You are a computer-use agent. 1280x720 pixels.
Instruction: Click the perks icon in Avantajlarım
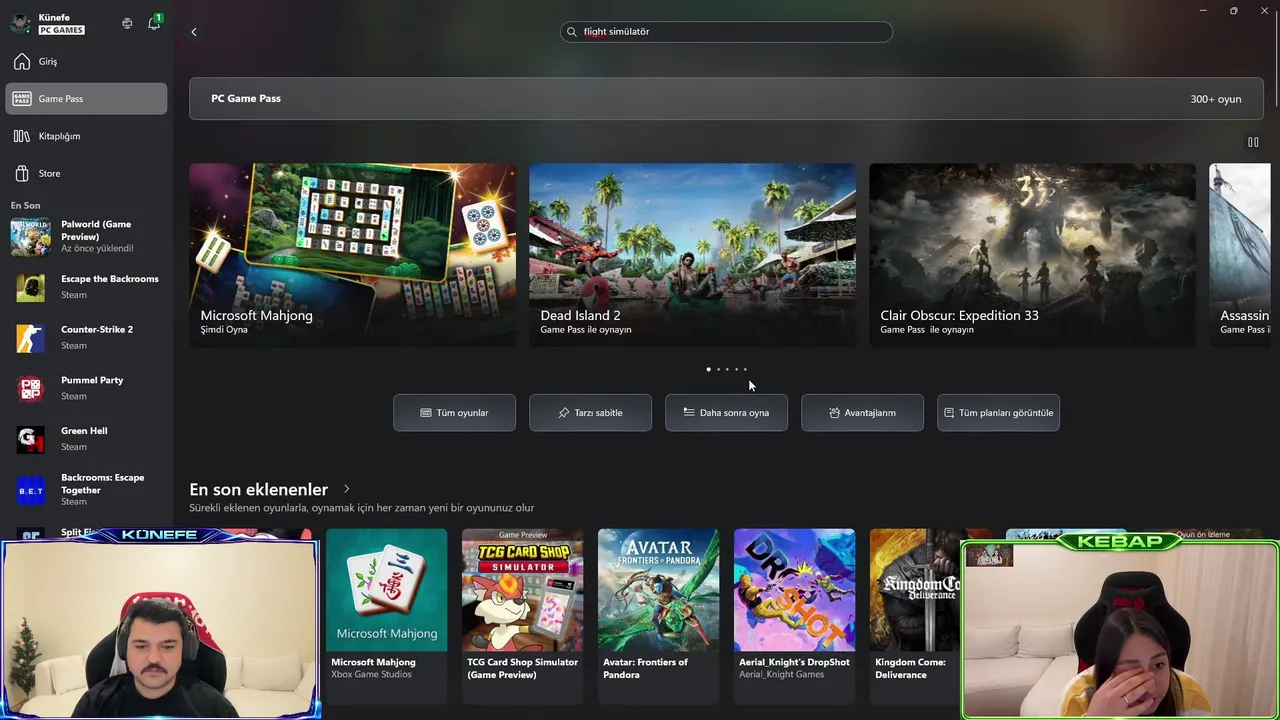coord(834,413)
